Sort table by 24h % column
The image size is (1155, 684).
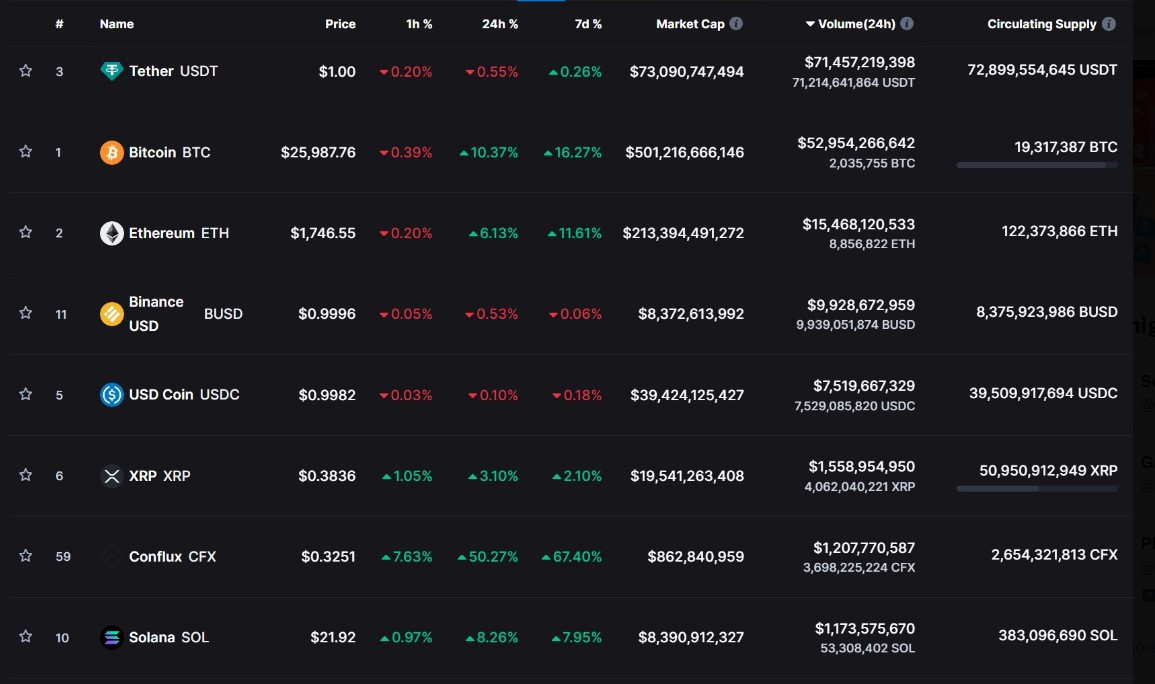(500, 24)
